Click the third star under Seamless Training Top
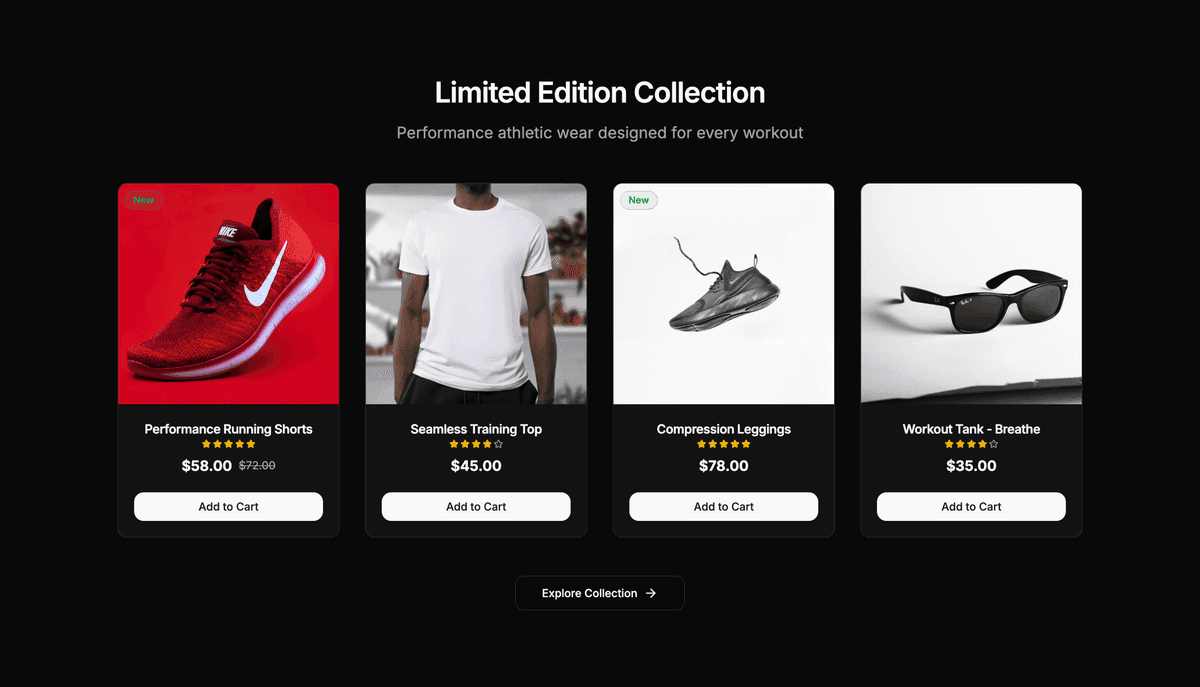The width and height of the screenshot is (1200, 687). click(x=475, y=443)
